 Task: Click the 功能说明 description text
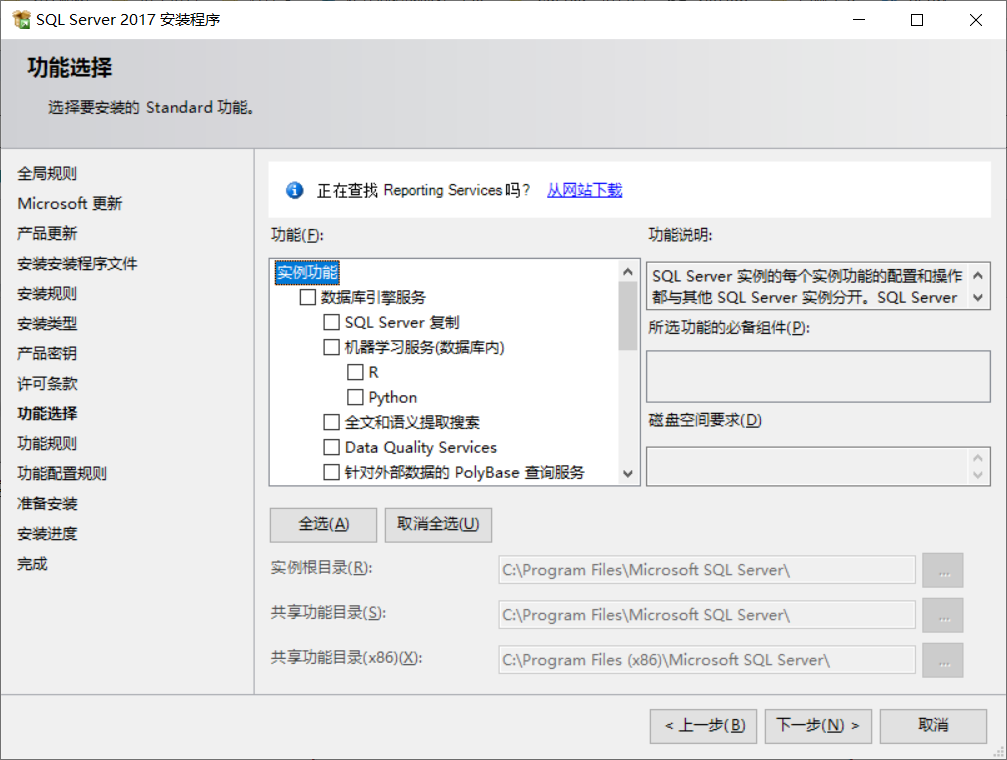807,287
